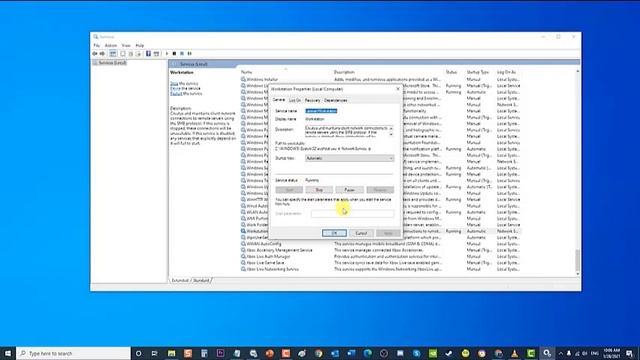Click the Forward arrow in Services toolbar
This screenshot has width=640, height=360.
(x=102, y=53)
